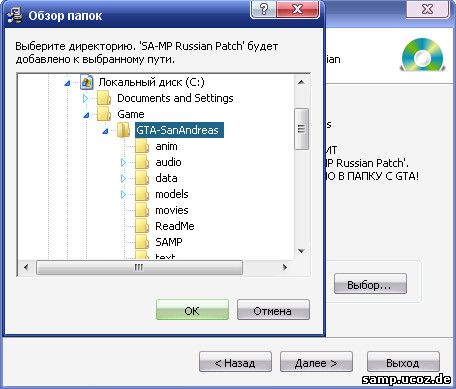Click the vertical scrollbar up arrow

[x=301, y=82]
